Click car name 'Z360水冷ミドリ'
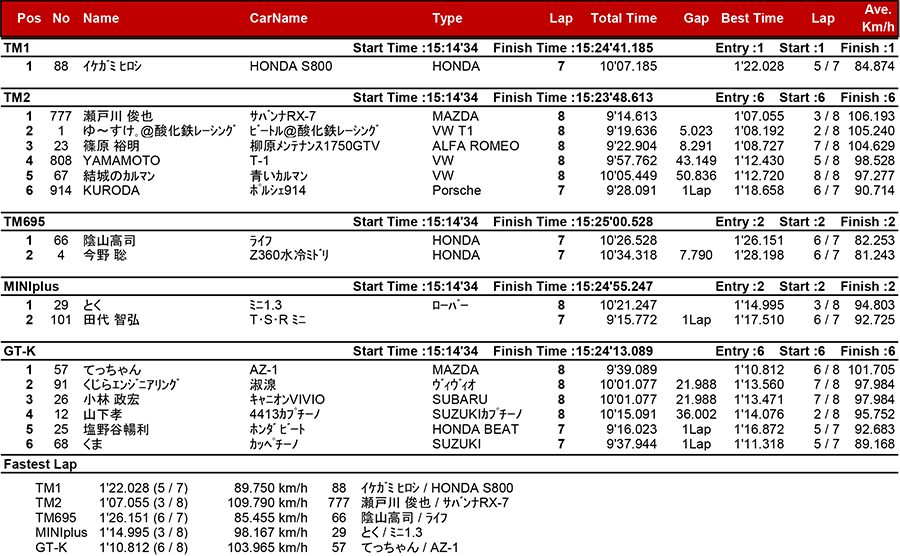Viewport: 900px width, 556px height. tap(289, 256)
